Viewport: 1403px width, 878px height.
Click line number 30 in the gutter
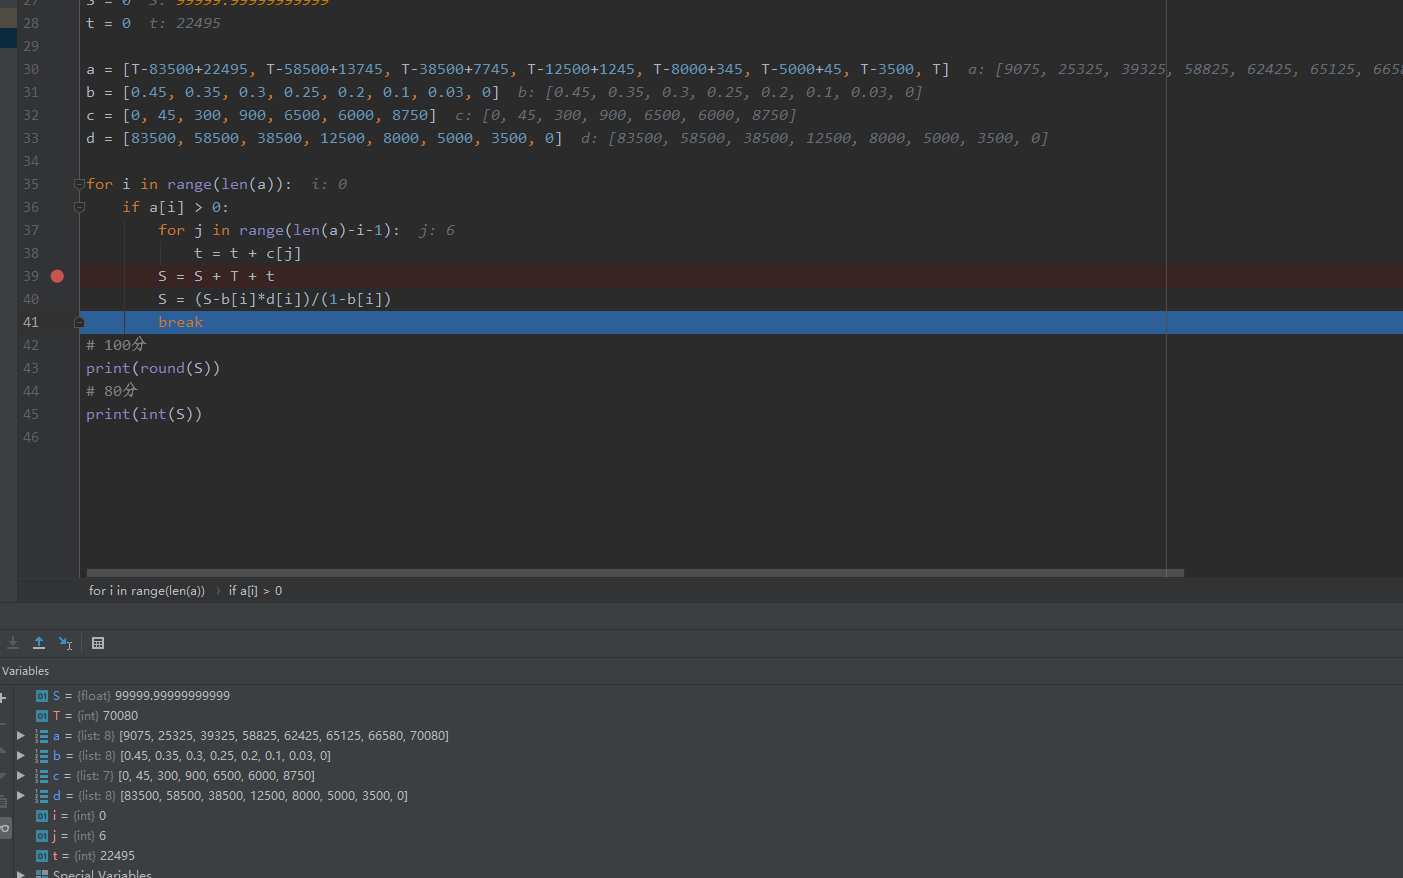31,69
